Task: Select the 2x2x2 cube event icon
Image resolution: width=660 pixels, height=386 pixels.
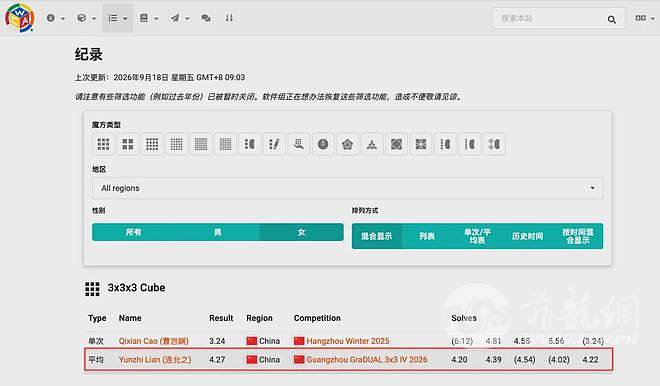Action: tap(128, 144)
